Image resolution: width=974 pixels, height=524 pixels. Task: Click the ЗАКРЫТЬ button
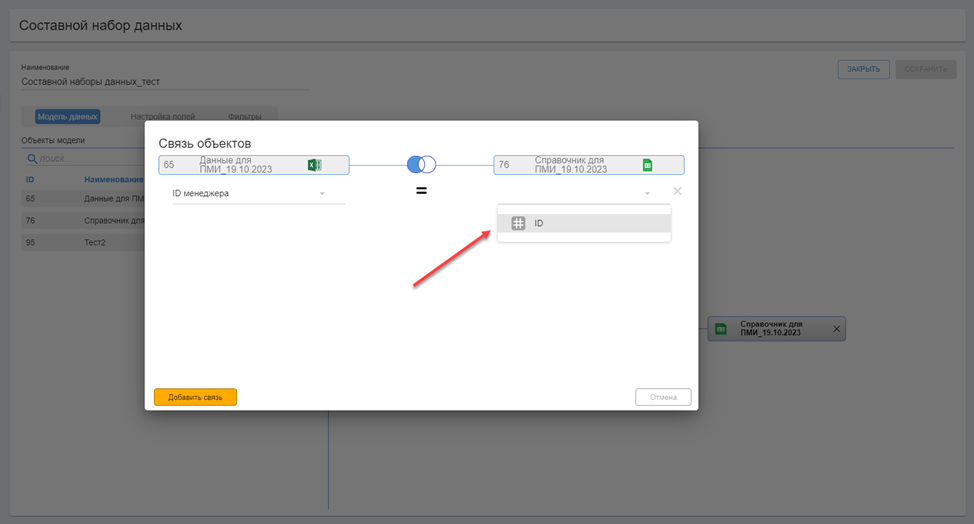(863, 69)
